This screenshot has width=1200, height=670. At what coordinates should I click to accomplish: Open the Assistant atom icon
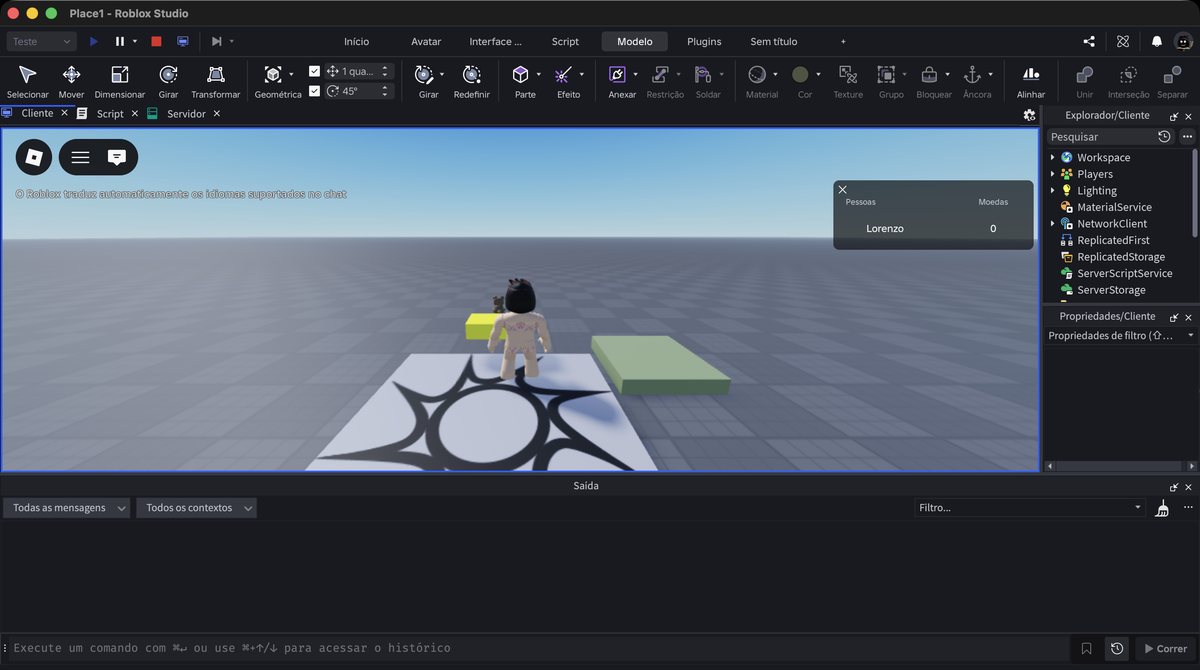pyautogui.click(x=1123, y=41)
